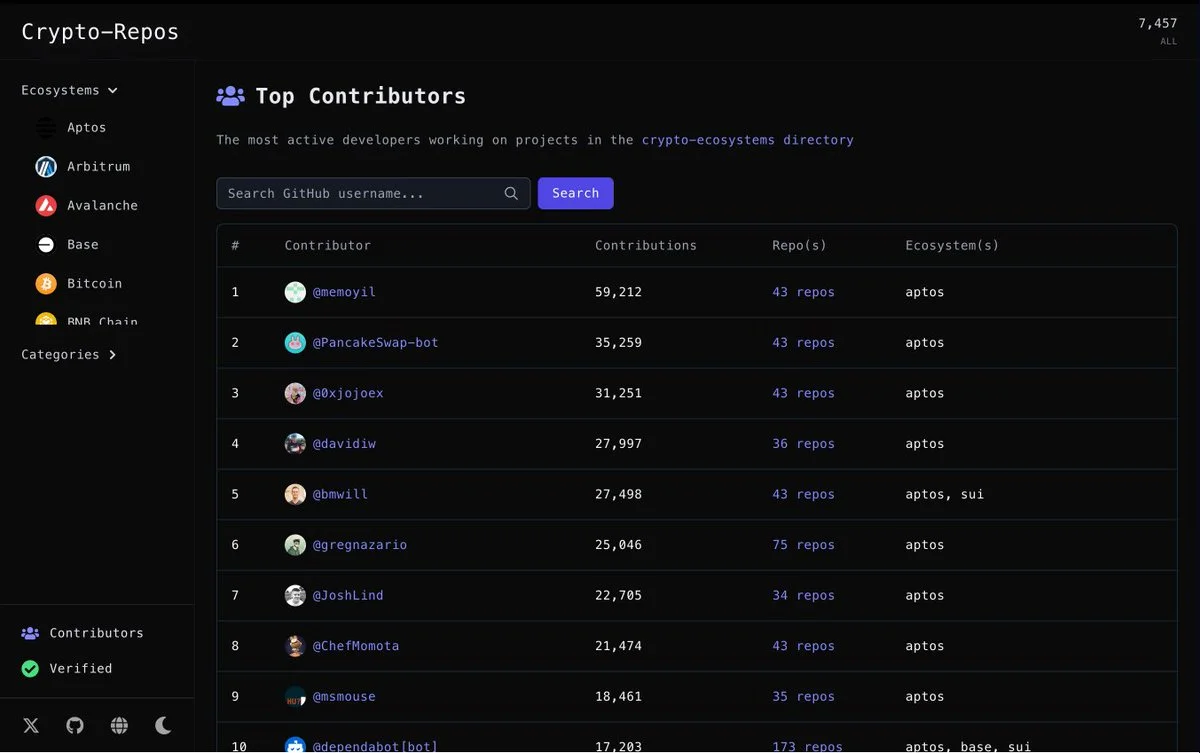This screenshot has height=753, width=1200.
Task: Click the Base ecosystem logo
Action: (45, 244)
